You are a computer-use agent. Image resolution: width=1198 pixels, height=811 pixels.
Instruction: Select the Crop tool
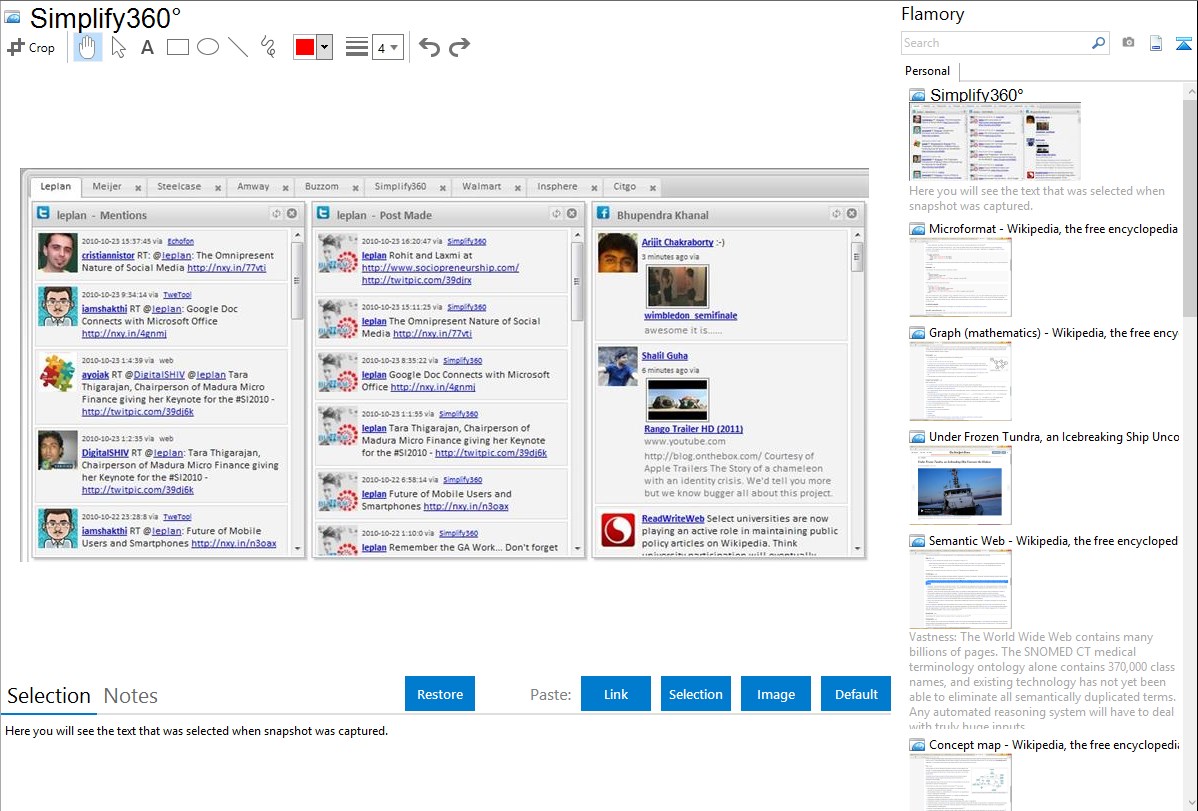pos(31,47)
